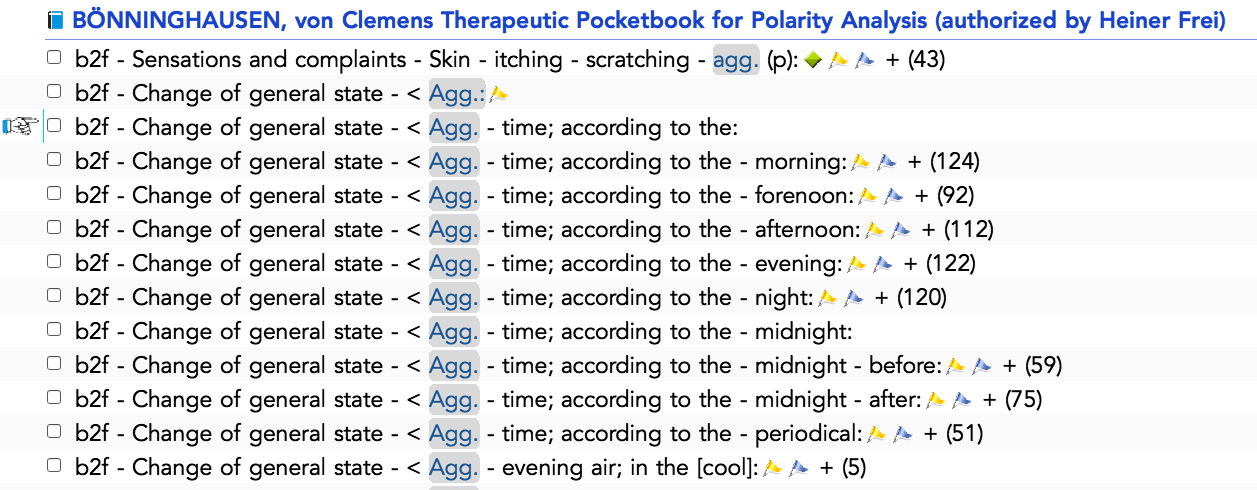Click the yellow flag on the night row
This screenshot has width=1257, height=490.
tap(827, 298)
